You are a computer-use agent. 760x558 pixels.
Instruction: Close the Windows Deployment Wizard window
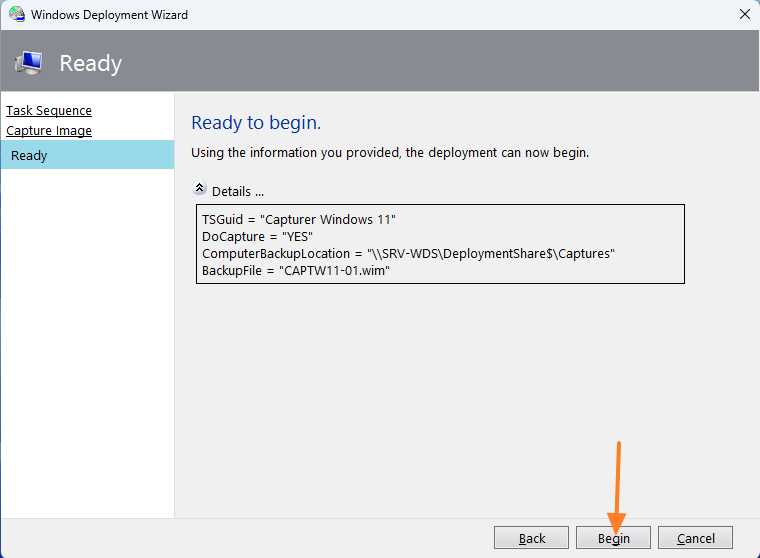coord(744,15)
